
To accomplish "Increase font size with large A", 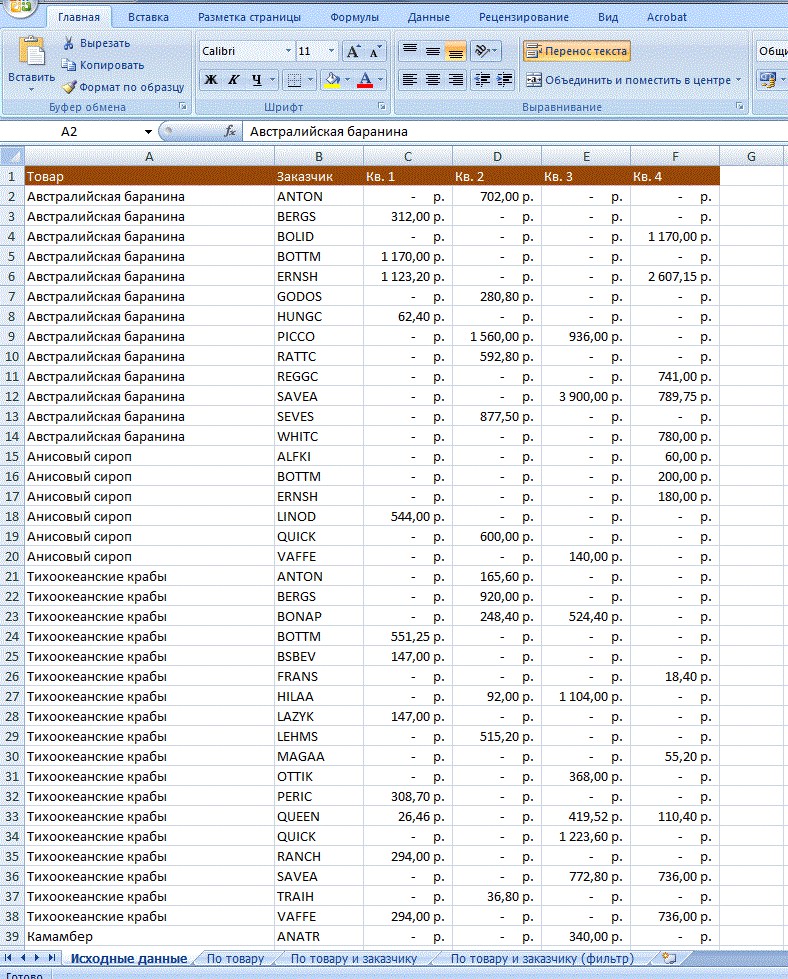I will tap(353, 51).
